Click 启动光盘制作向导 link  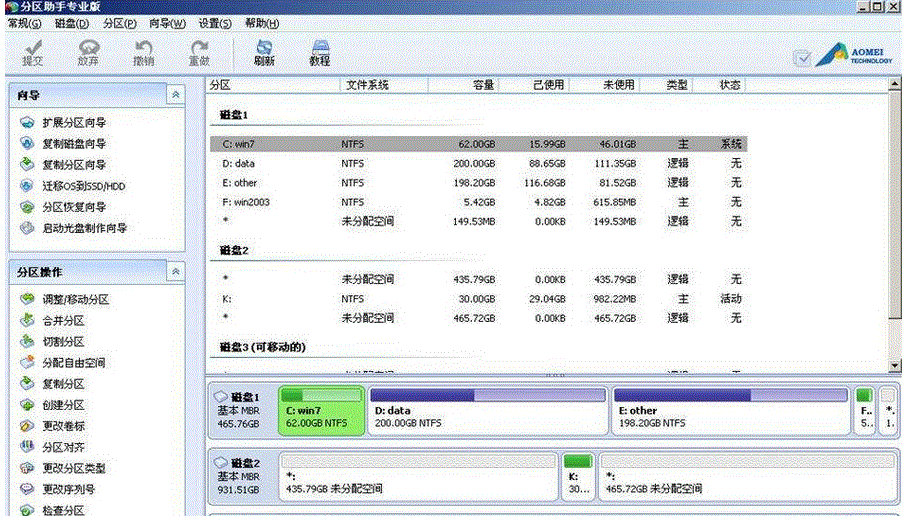click(x=84, y=228)
